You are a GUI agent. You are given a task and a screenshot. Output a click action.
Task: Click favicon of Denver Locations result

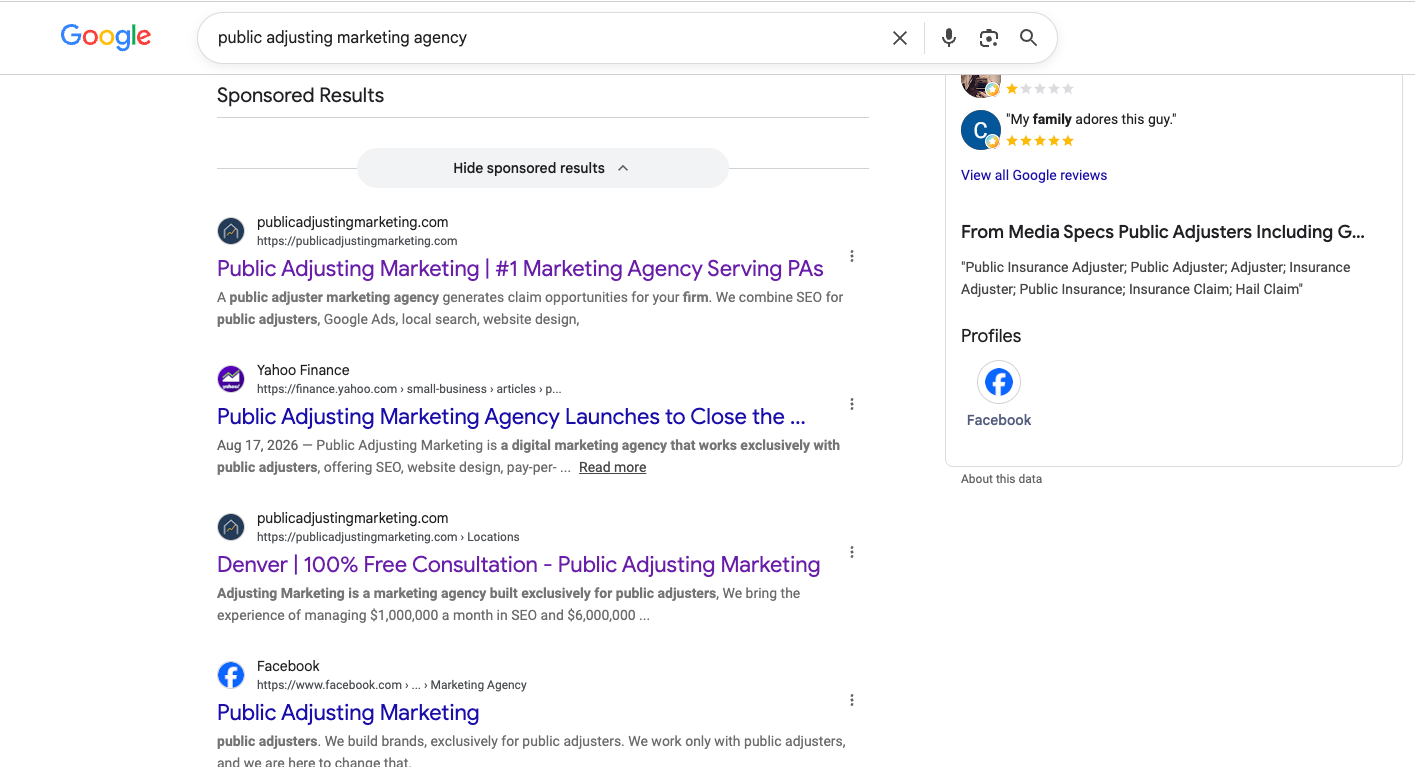tap(231, 527)
